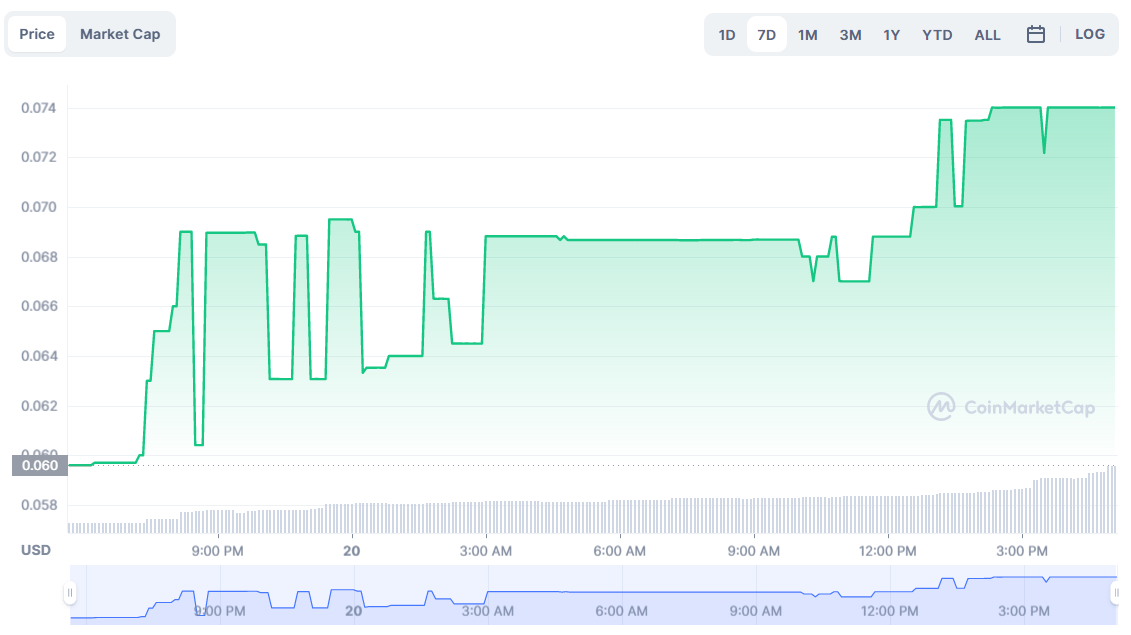Viewport: 1131px width, 635px height.
Task: View the 1Y price chart
Action: tap(891, 33)
